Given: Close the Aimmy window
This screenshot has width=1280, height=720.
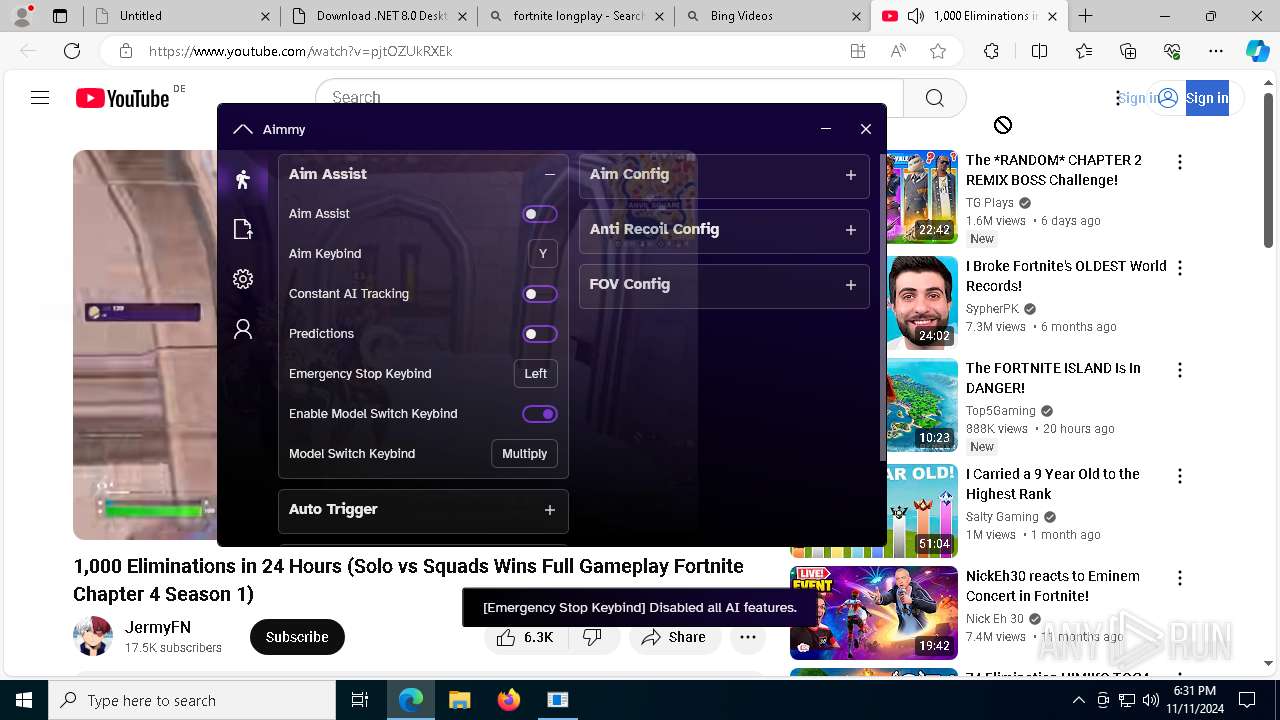Looking at the screenshot, I should [x=866, y=129].
